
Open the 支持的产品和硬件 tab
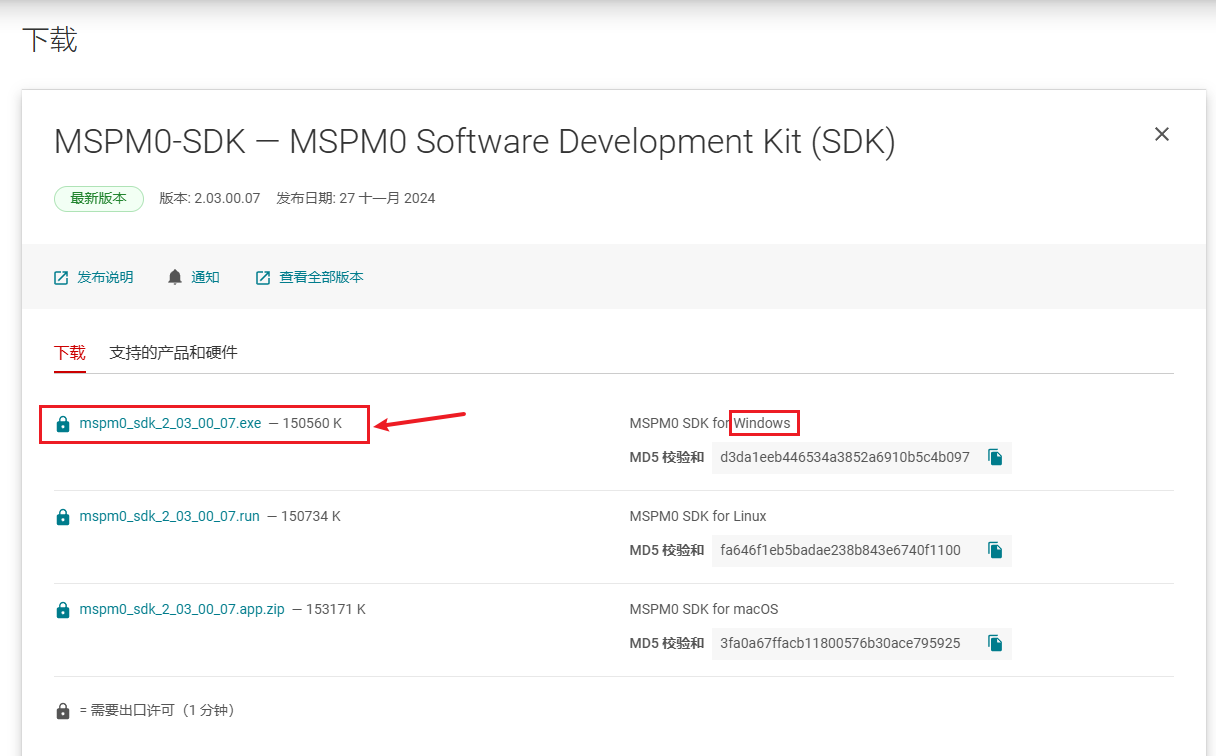173,353
